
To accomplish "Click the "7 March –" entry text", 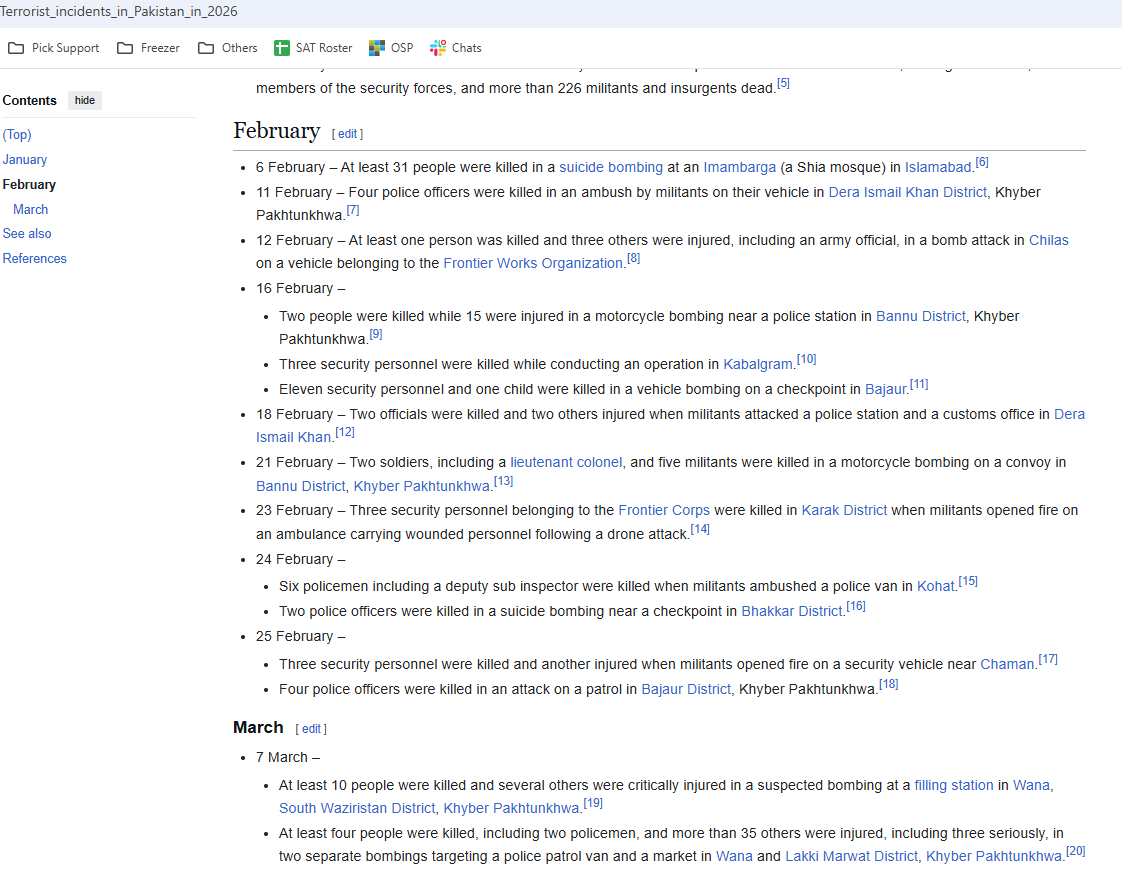I will point(288,758).
